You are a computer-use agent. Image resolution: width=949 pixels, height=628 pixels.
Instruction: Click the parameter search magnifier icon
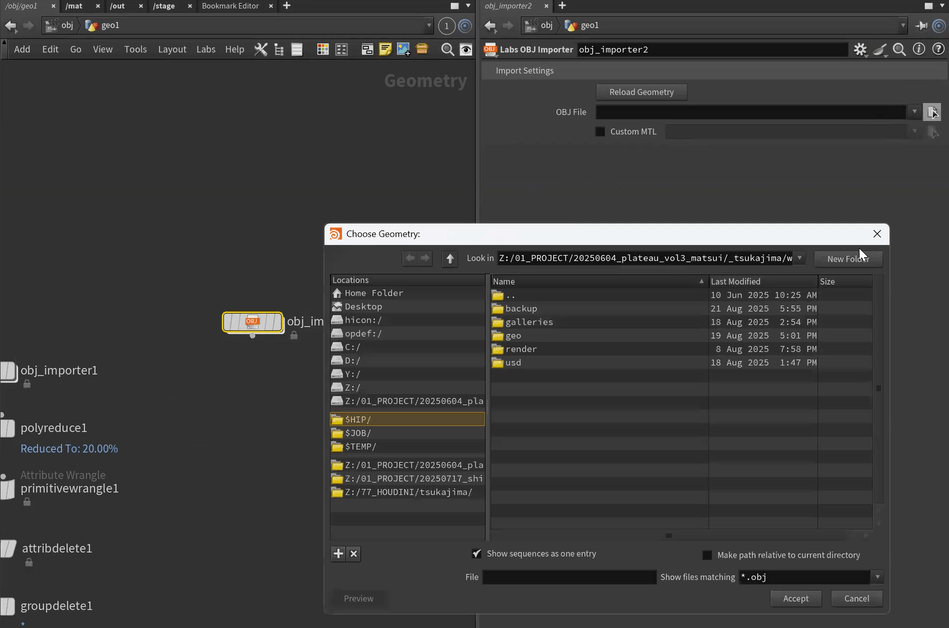[x=899, y=49]
